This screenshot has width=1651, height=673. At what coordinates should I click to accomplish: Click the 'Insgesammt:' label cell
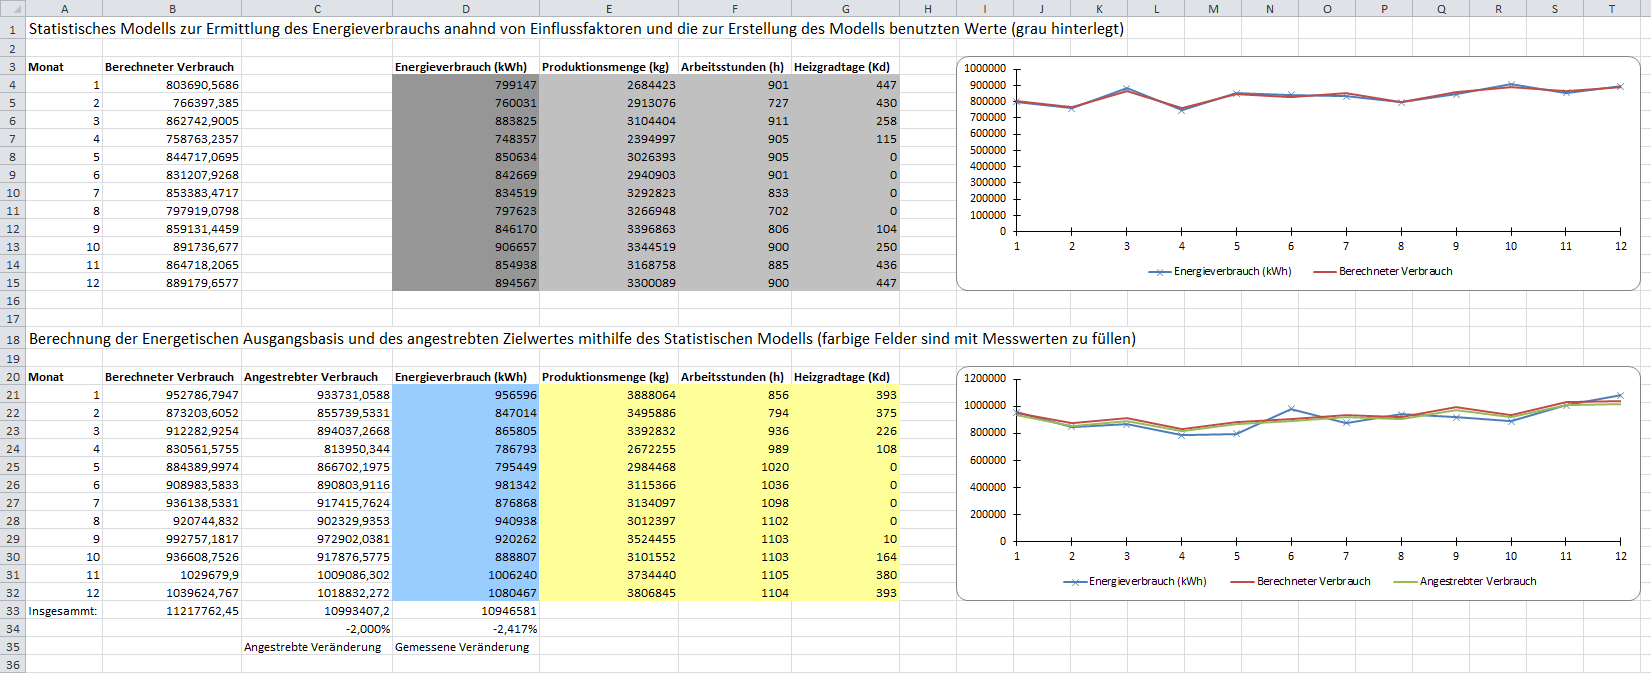63,611
